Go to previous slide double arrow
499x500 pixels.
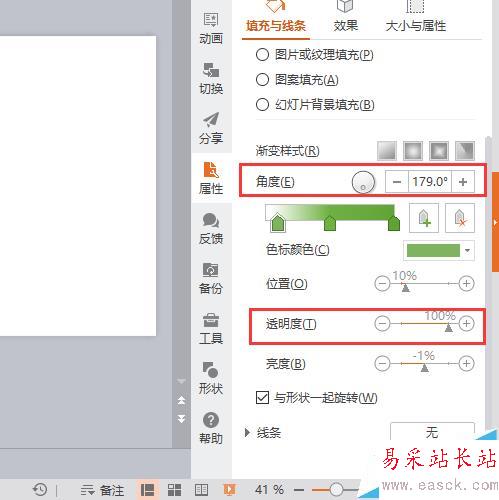(x=181, y=400)
